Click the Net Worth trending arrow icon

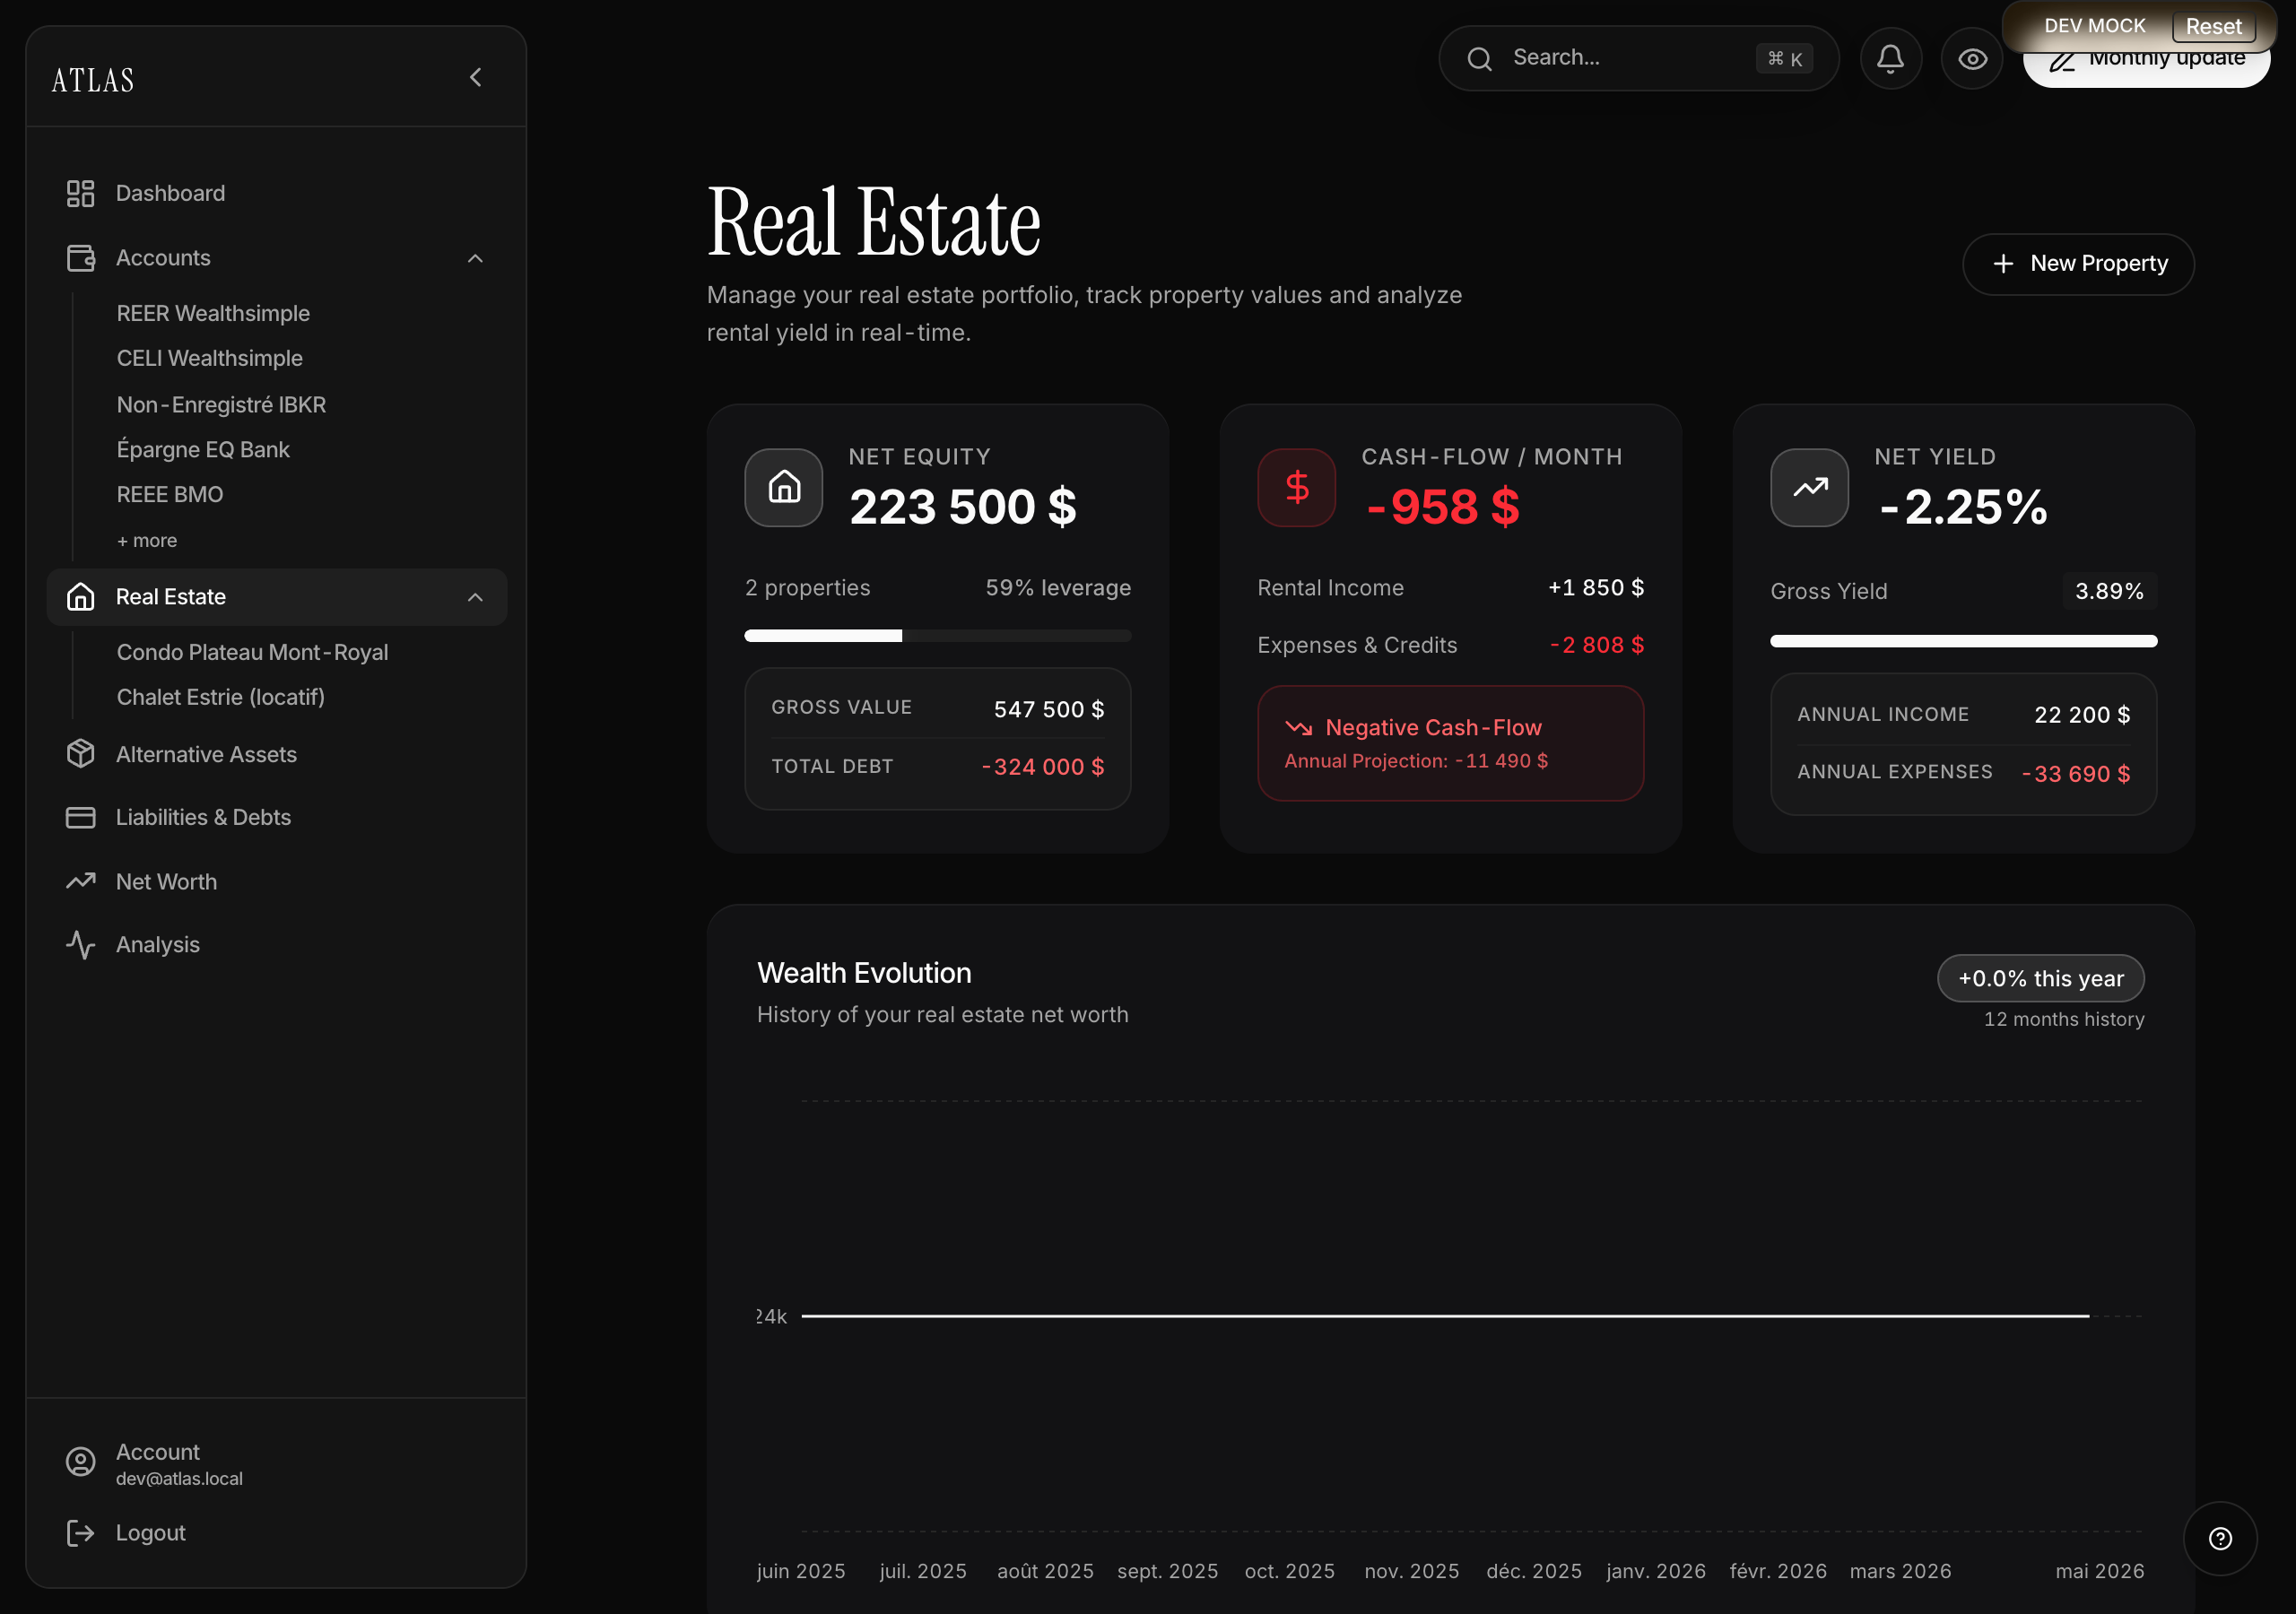point(80,881)
